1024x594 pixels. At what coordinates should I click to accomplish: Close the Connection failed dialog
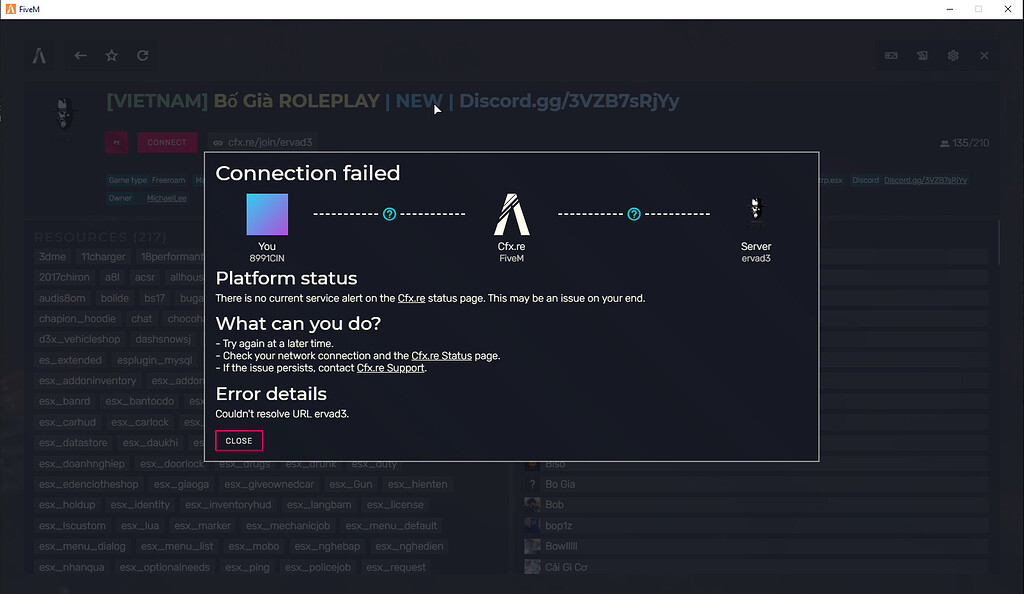pos(238,440)
